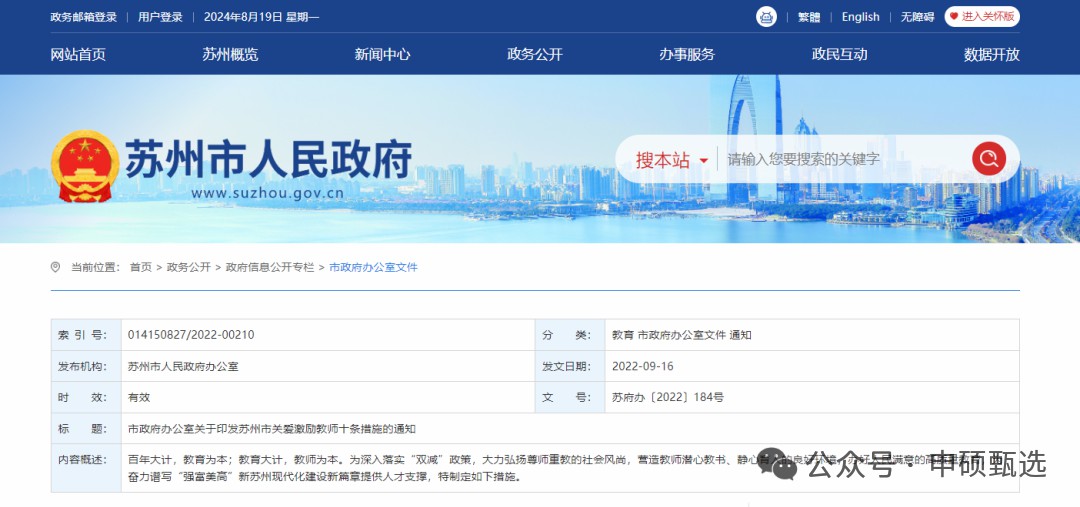Screen dimensions: 1080x507
Task: Enter the 进入关怀版 care mode
Action: tap(982, 17)
